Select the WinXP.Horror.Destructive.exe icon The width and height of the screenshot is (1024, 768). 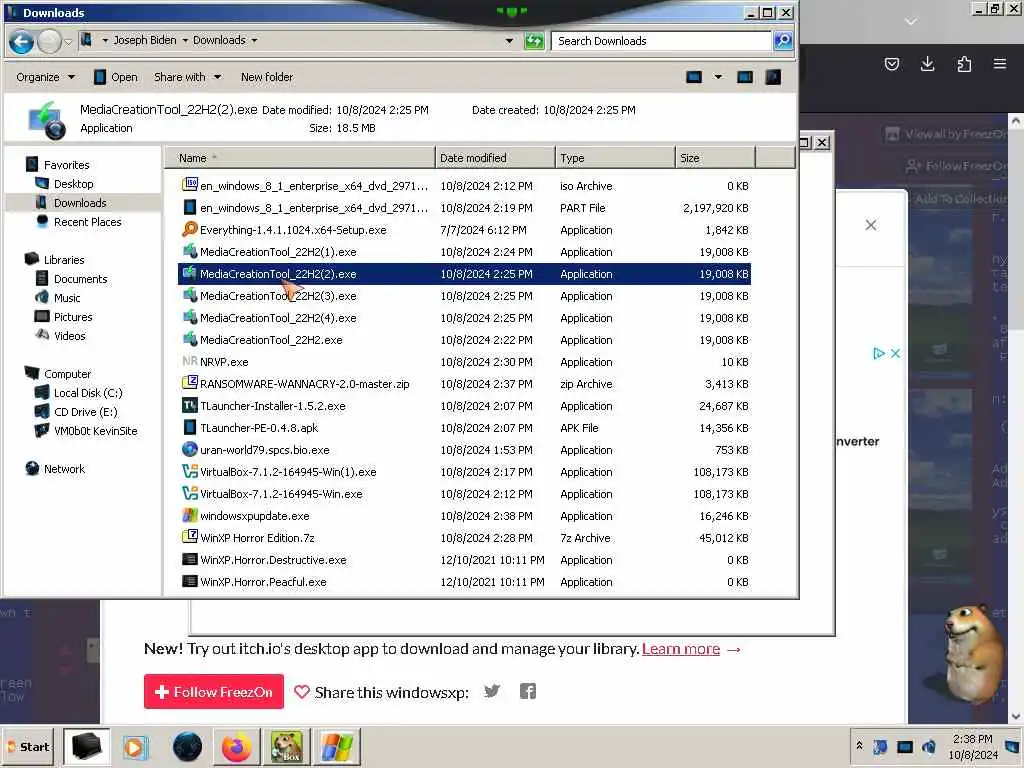[189, 559]
